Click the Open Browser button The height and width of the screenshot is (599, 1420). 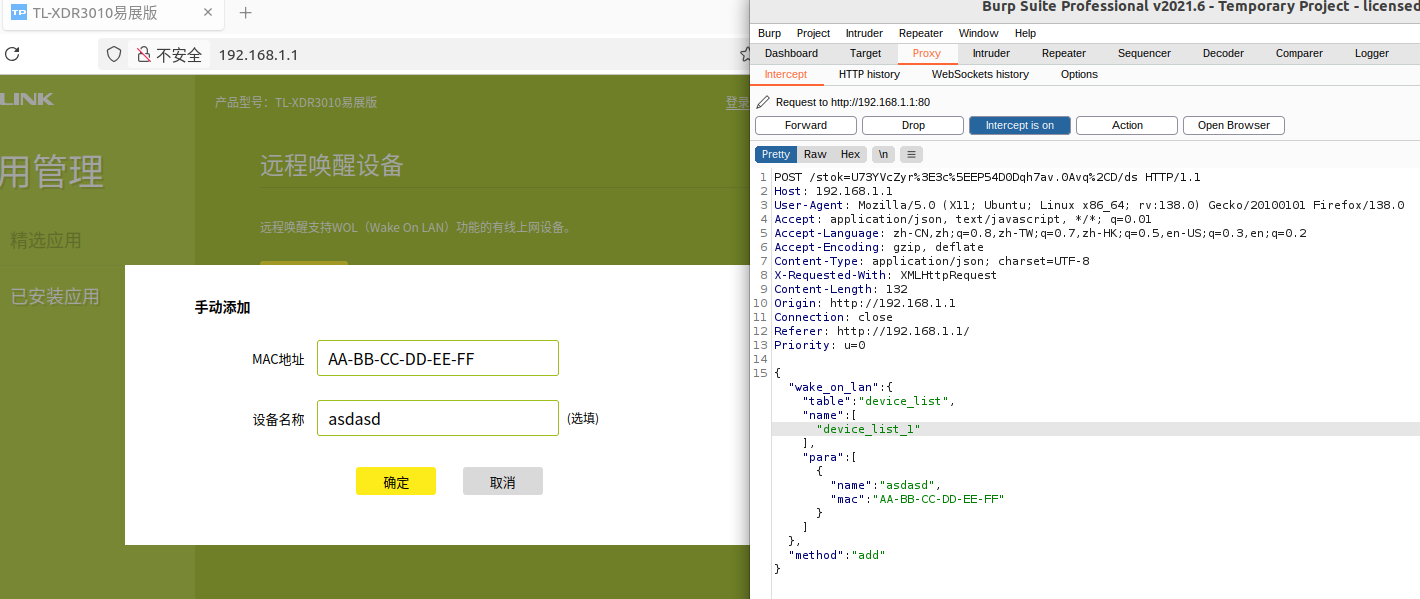(x=1234, y=125)
